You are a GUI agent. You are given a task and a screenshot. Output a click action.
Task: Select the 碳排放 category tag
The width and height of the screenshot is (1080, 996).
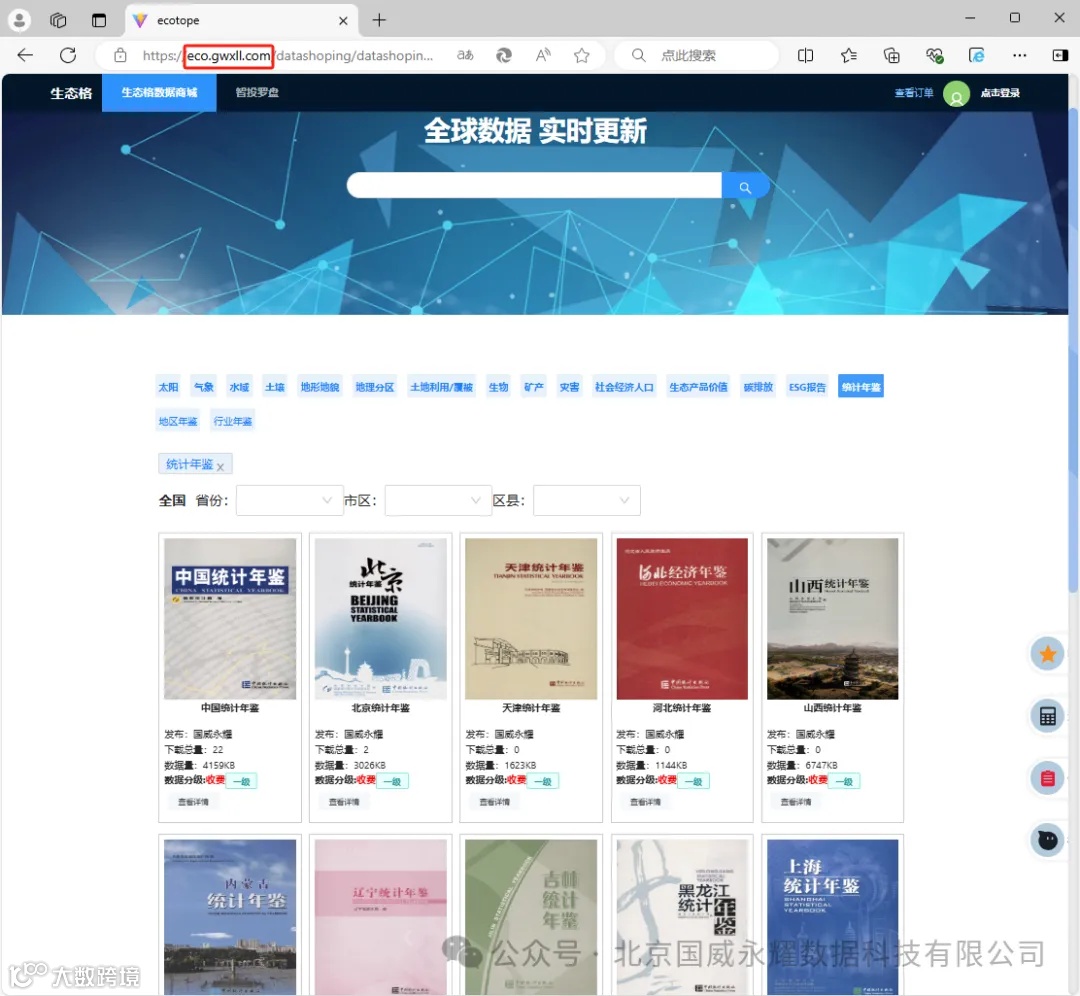coord(758,387)
